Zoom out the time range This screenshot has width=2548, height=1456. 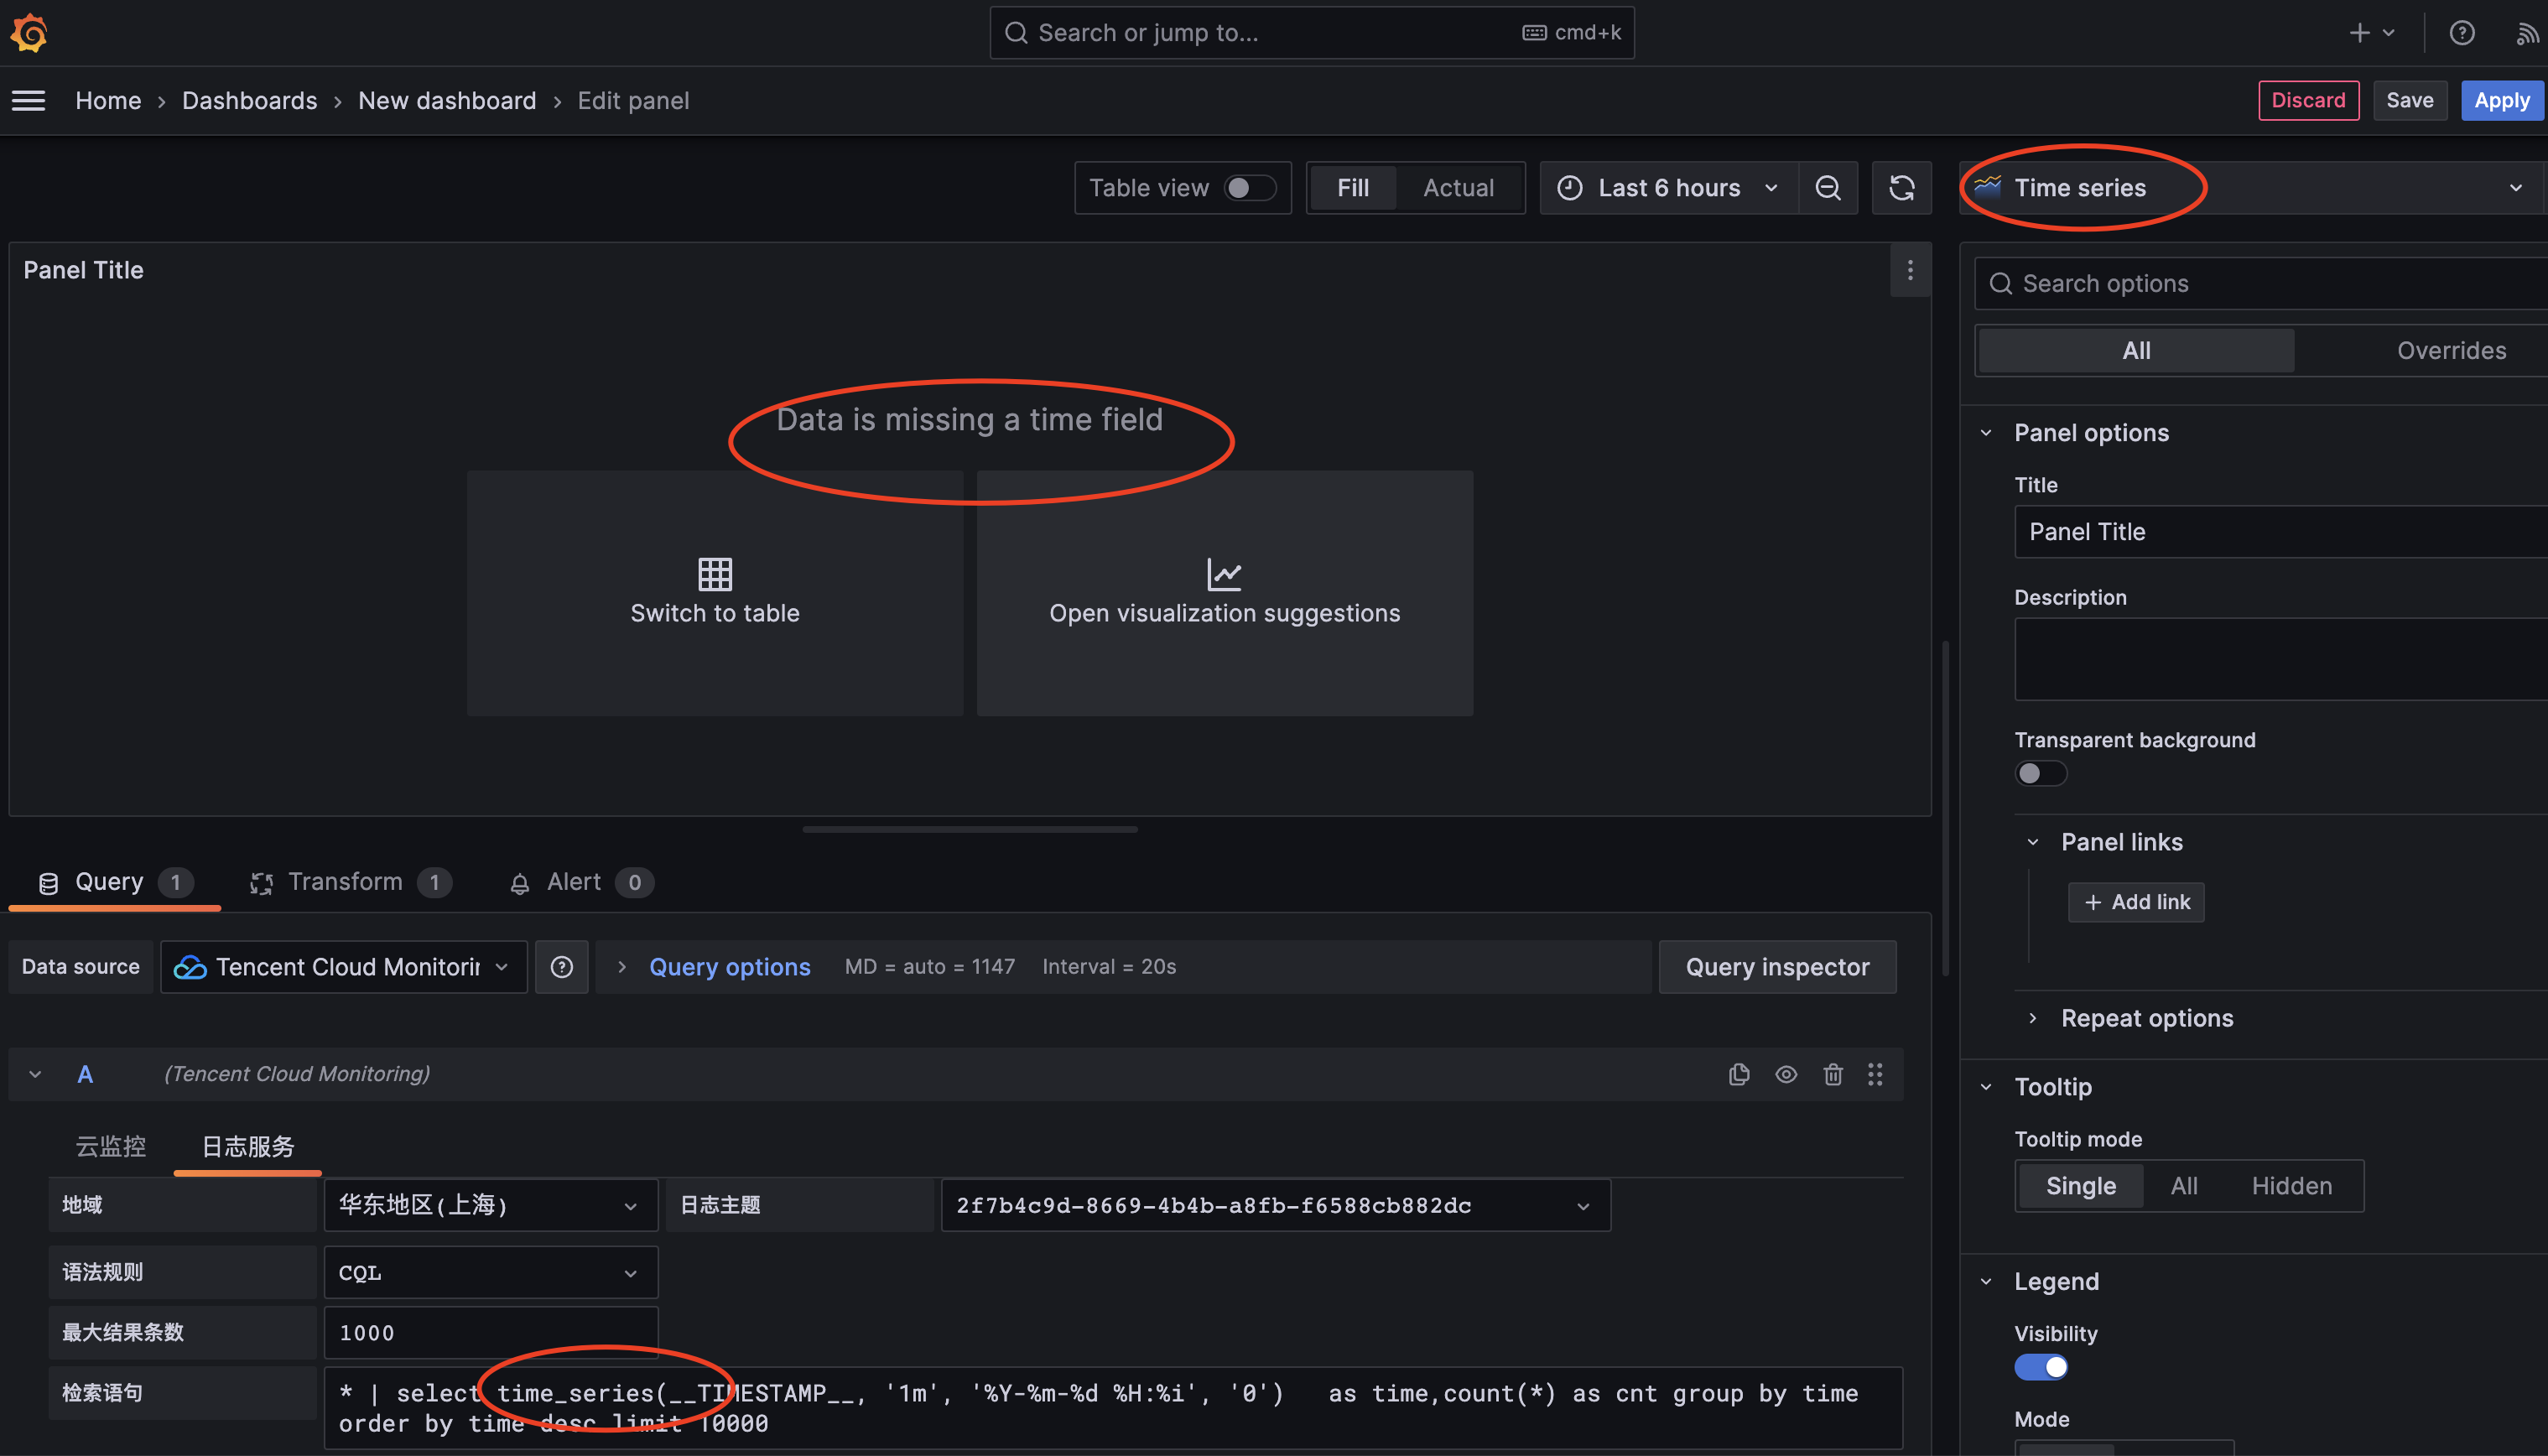(1828, 187)
